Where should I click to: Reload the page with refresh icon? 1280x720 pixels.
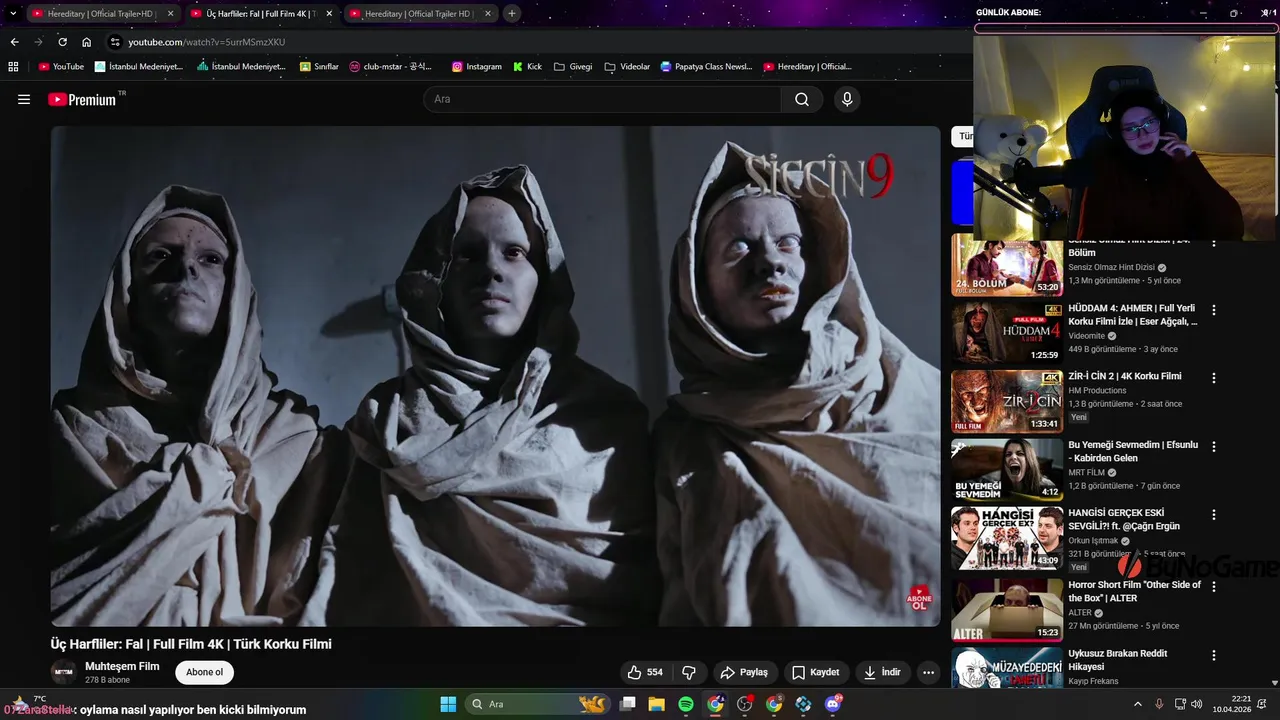coord(62,42)
